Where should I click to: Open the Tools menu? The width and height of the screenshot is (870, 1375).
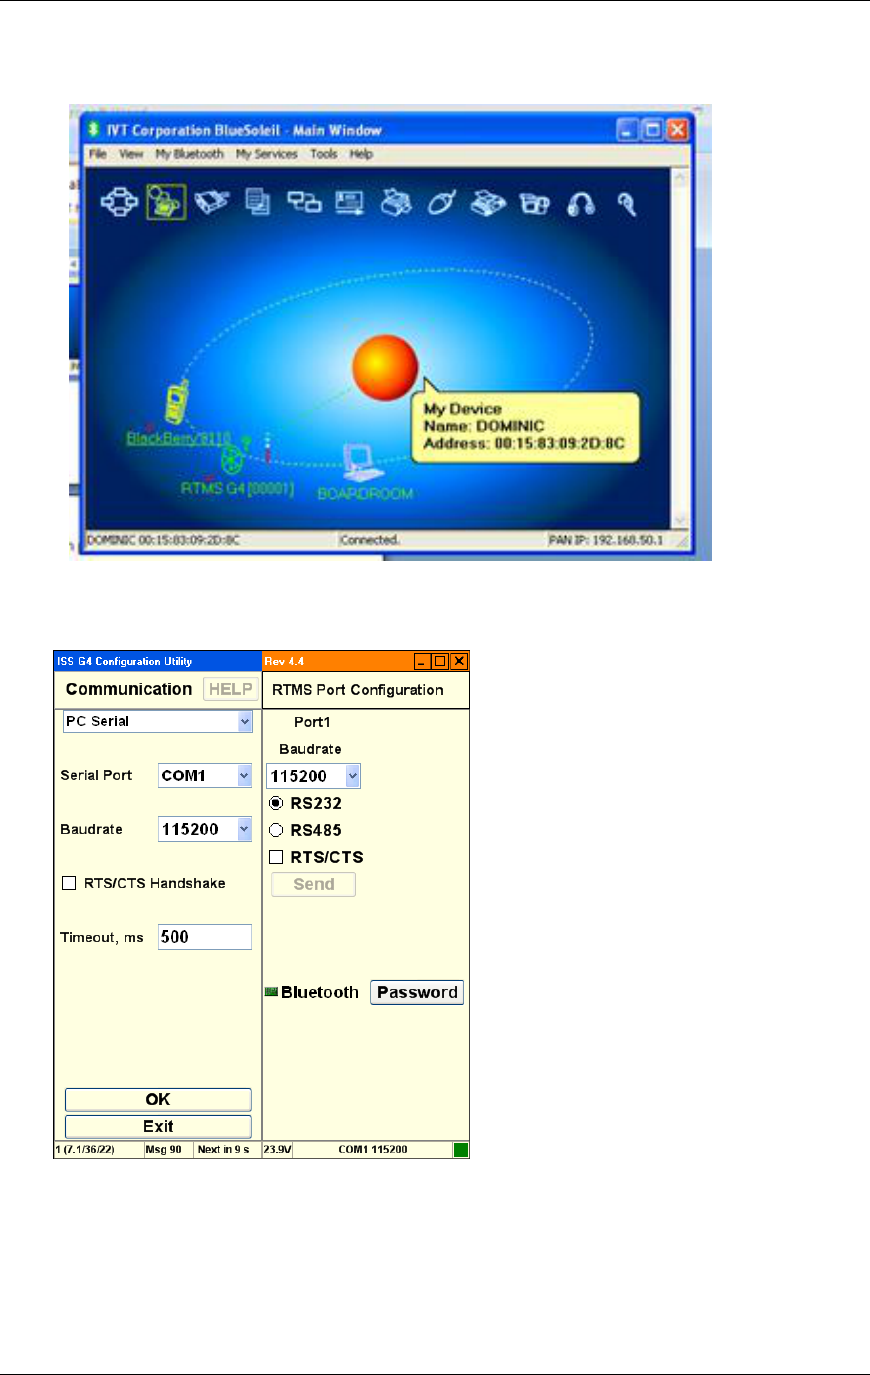(x=323, y=154)
